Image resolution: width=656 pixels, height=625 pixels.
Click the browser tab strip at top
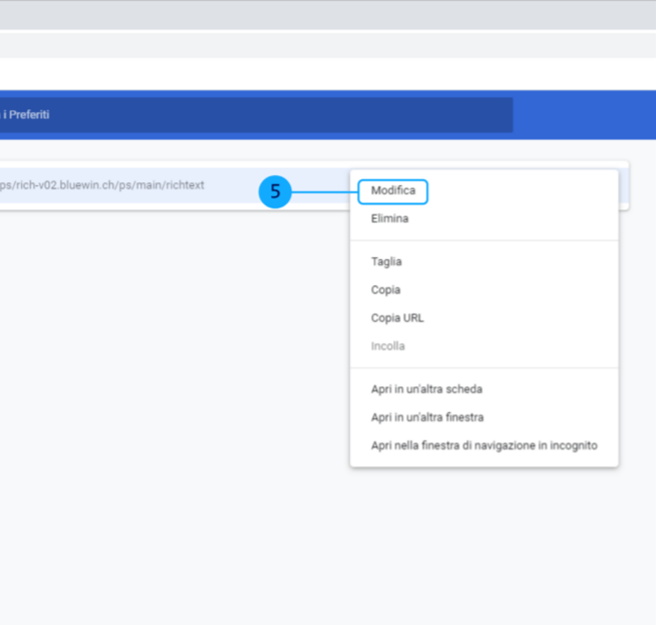300,14
